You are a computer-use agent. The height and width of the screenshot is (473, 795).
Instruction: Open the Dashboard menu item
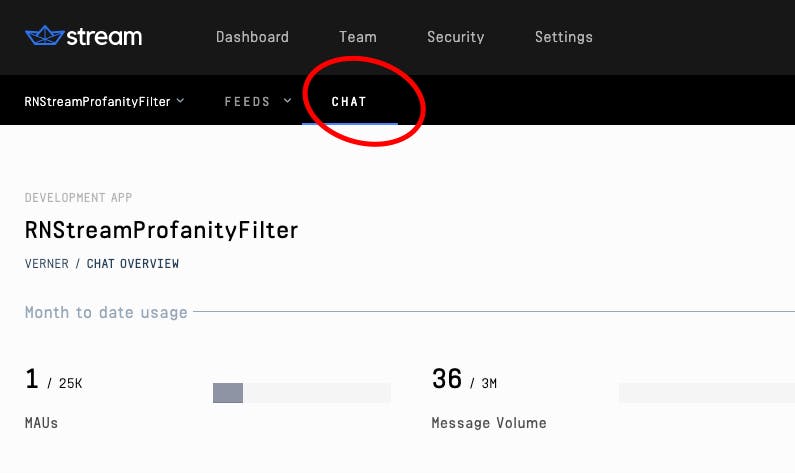[252, 37]
